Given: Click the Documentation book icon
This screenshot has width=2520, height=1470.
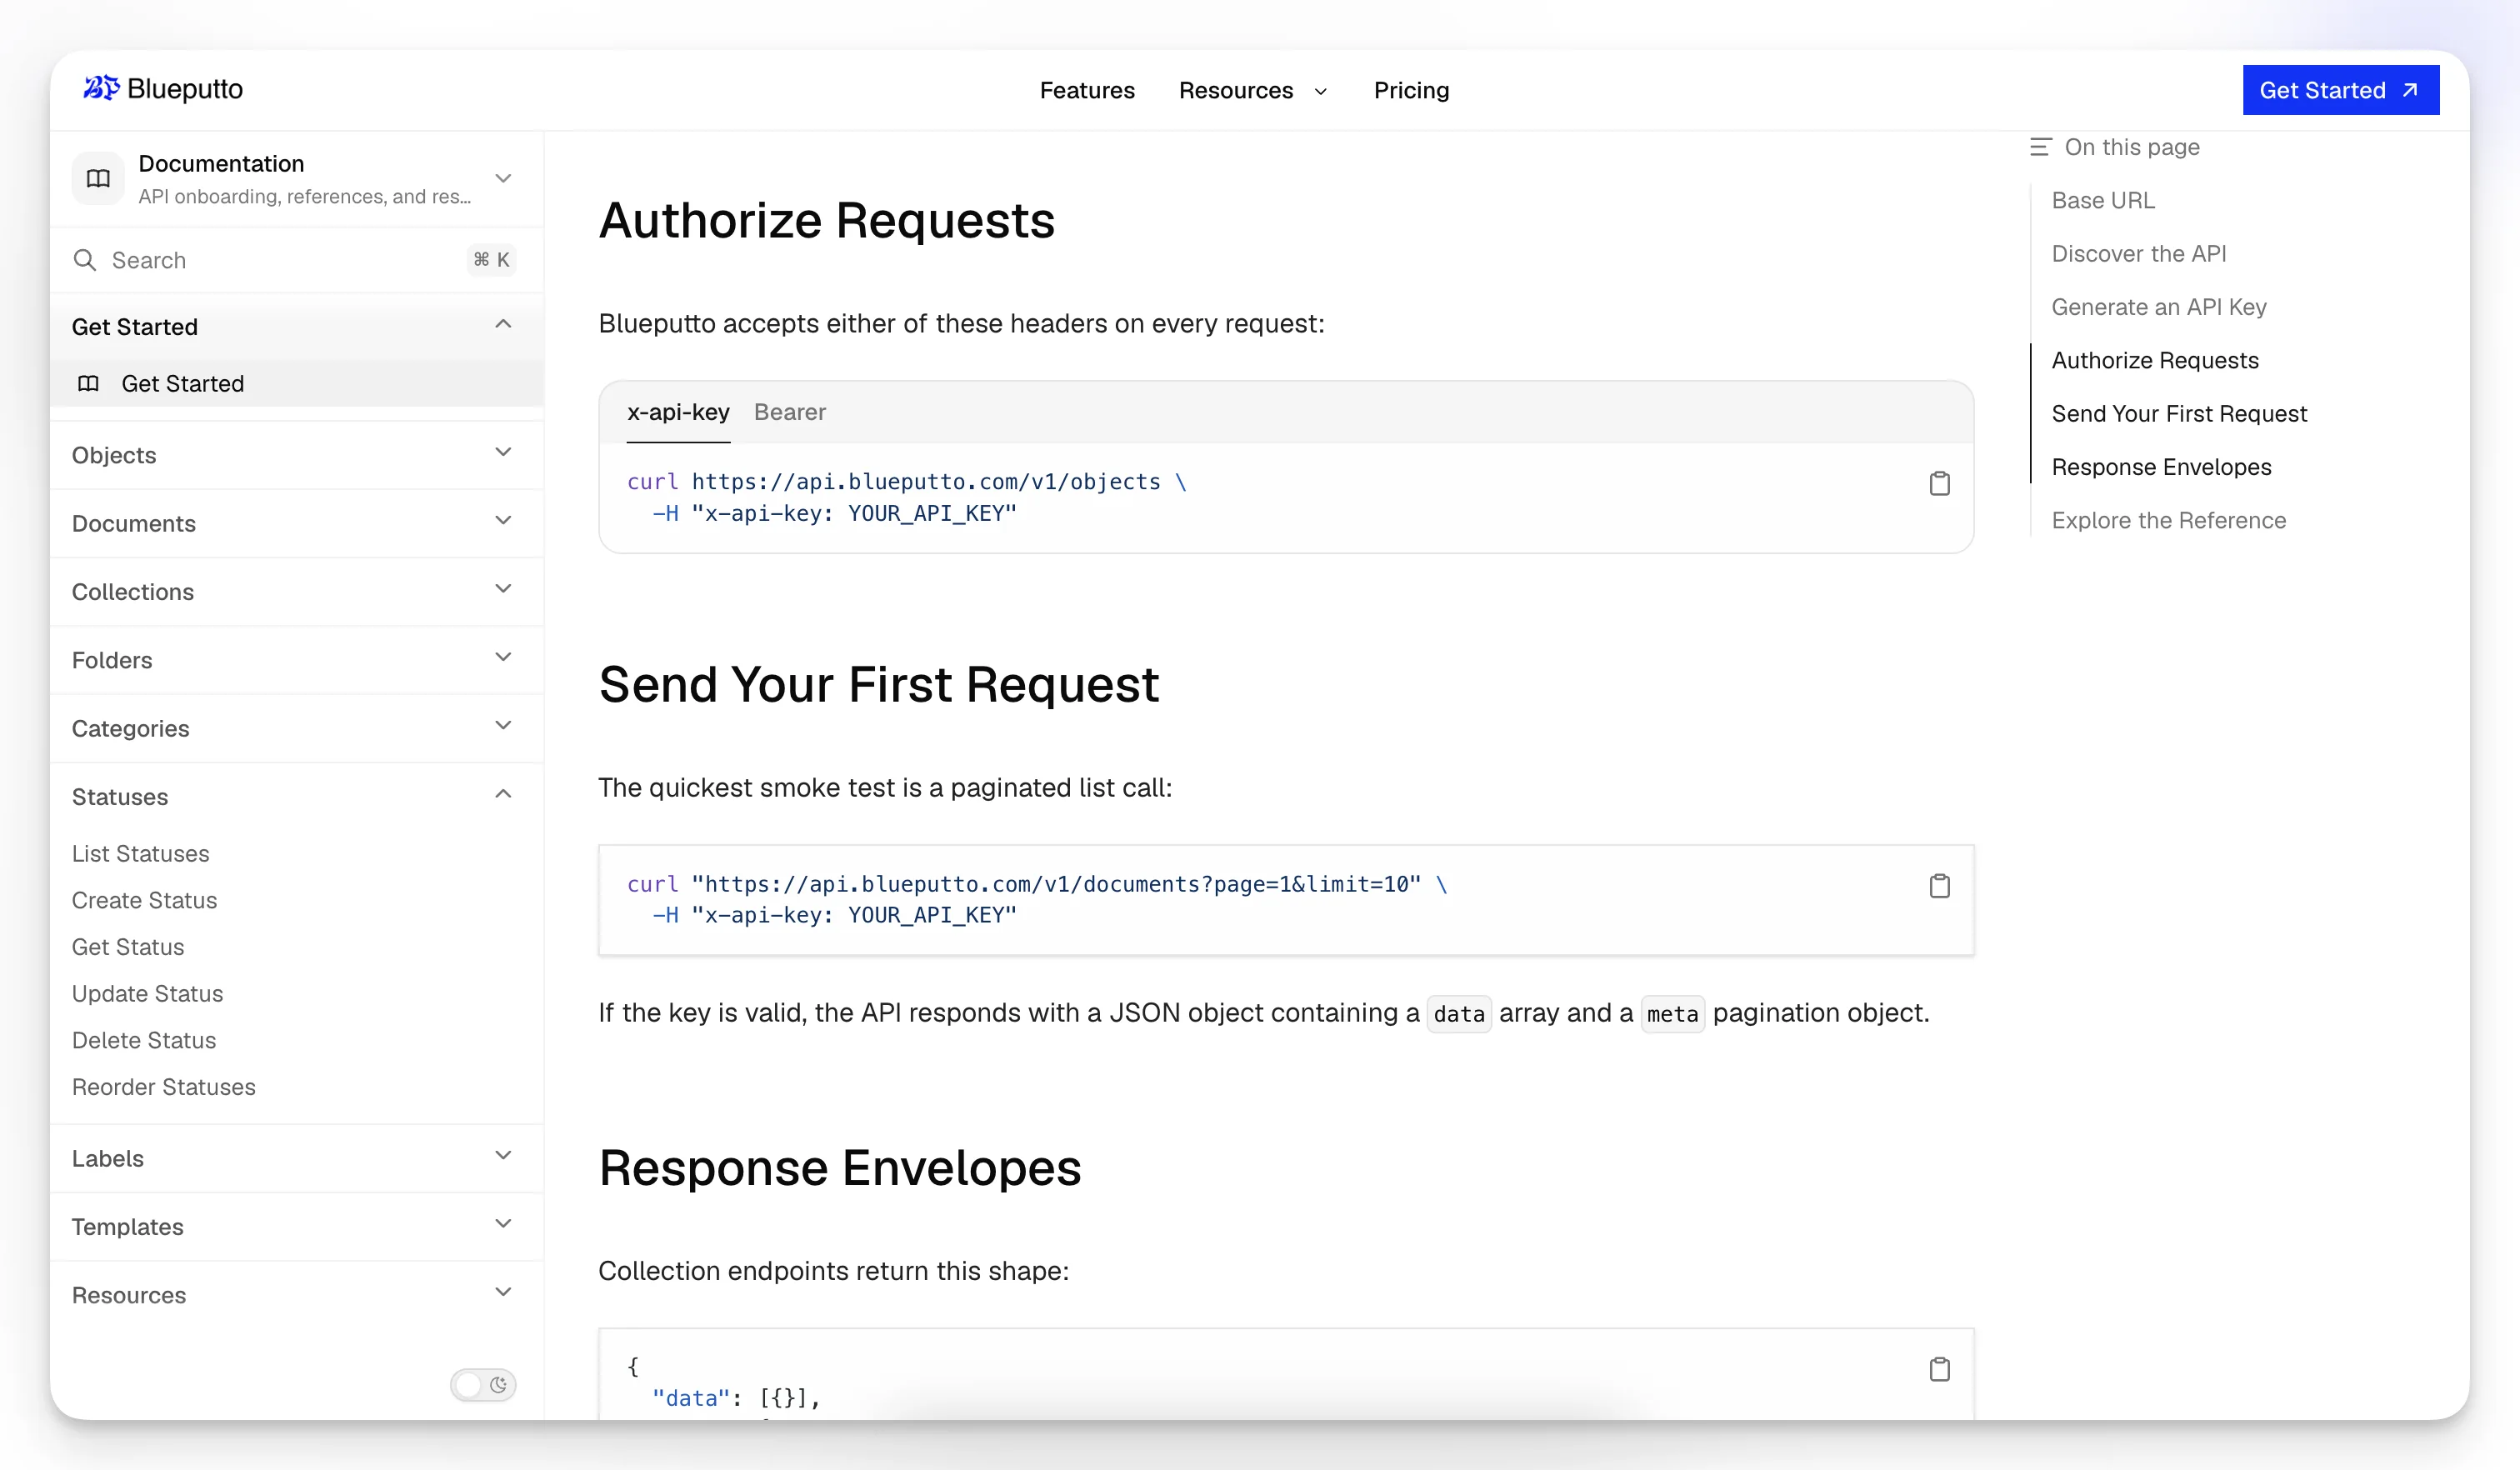Looking at the screenshot, I should (x=98, y=179).
